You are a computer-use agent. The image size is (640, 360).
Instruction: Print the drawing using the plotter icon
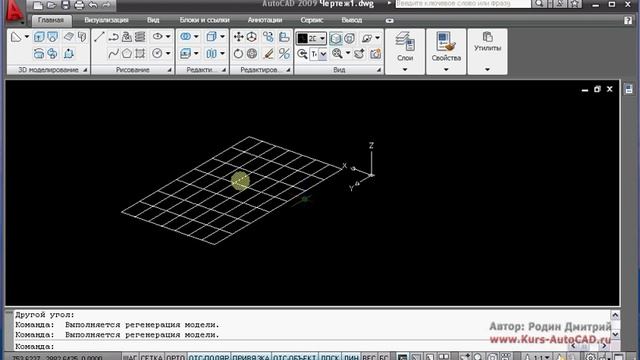(x=79, y=5)
